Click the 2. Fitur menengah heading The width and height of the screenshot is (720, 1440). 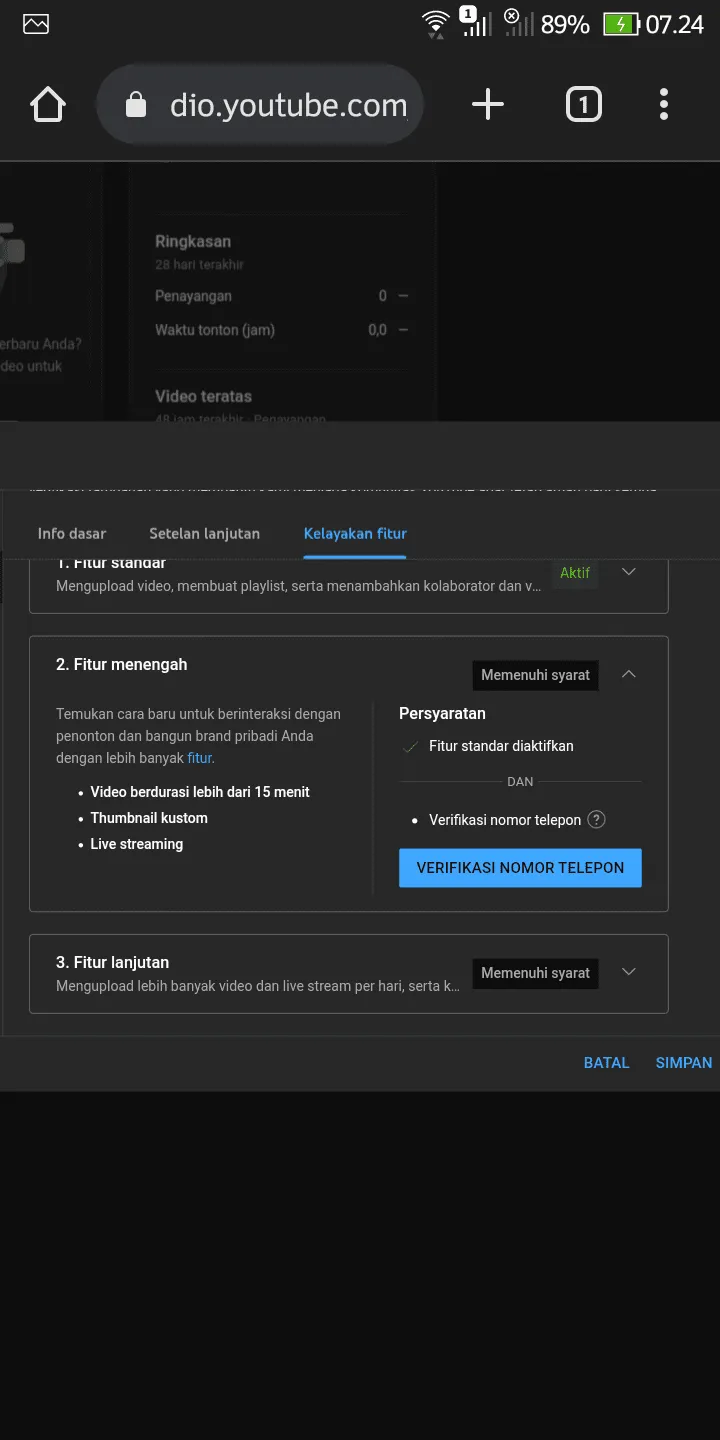point(122,664)
